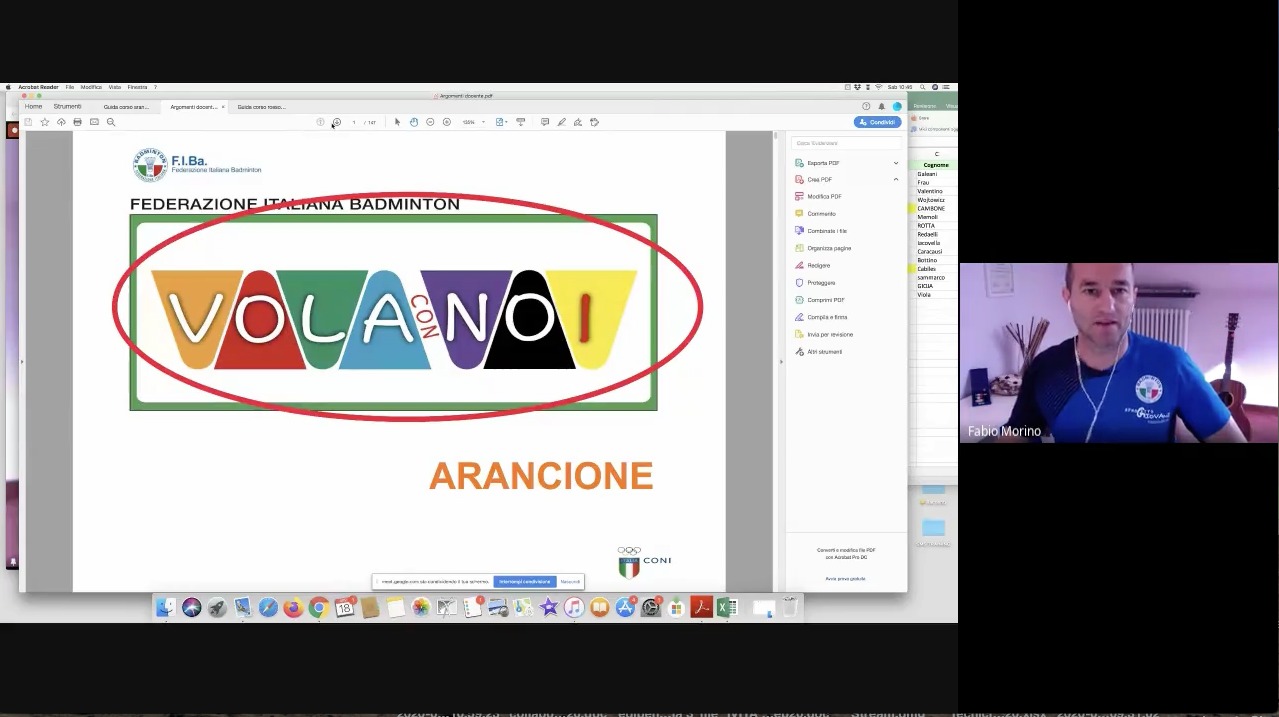Click the page number field
This screenshot has width=1279, height=717.
point(354,122)
